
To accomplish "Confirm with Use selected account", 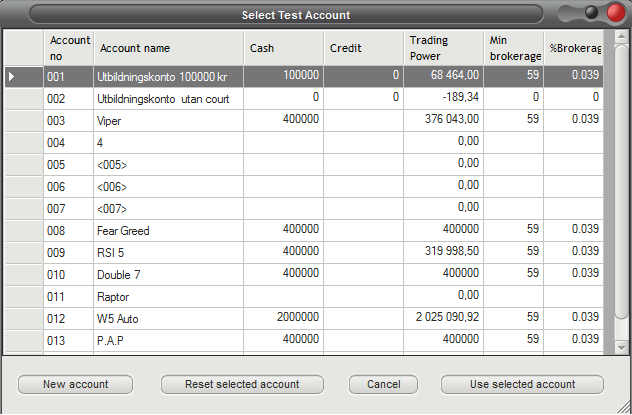I will click(x=522, y=384).
